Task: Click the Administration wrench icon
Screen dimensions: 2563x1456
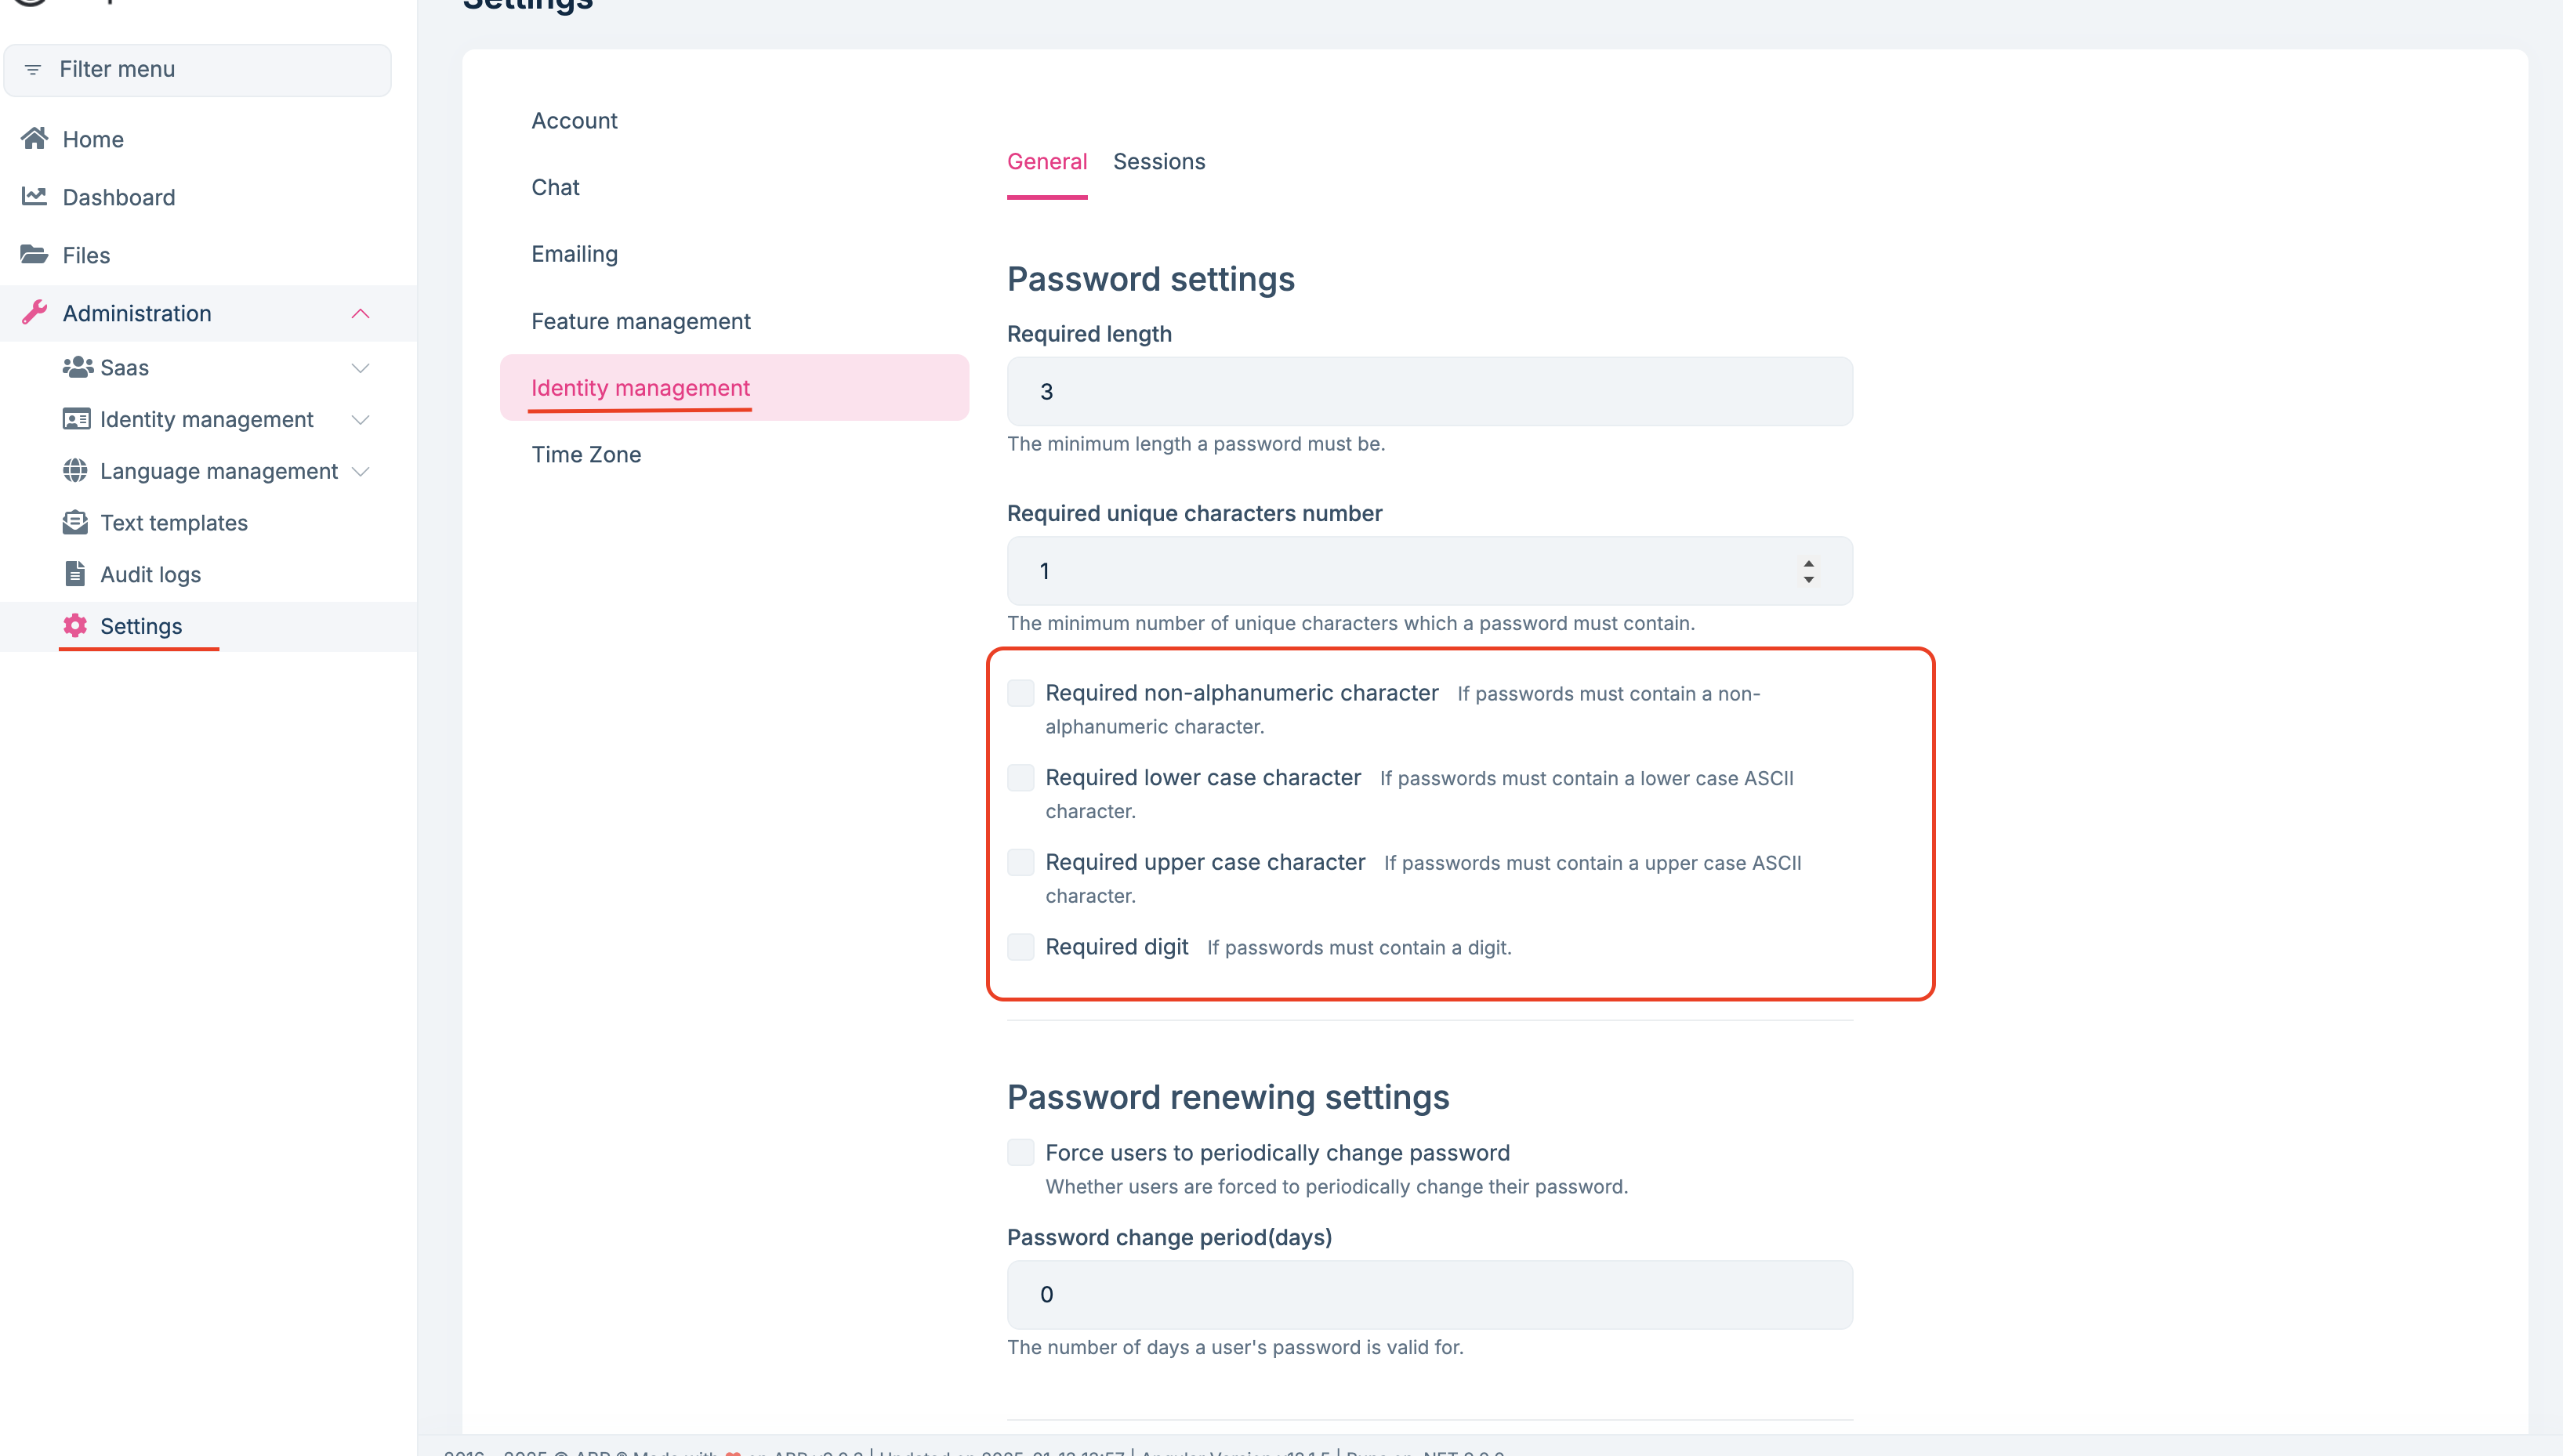Action: click(35, 312)
